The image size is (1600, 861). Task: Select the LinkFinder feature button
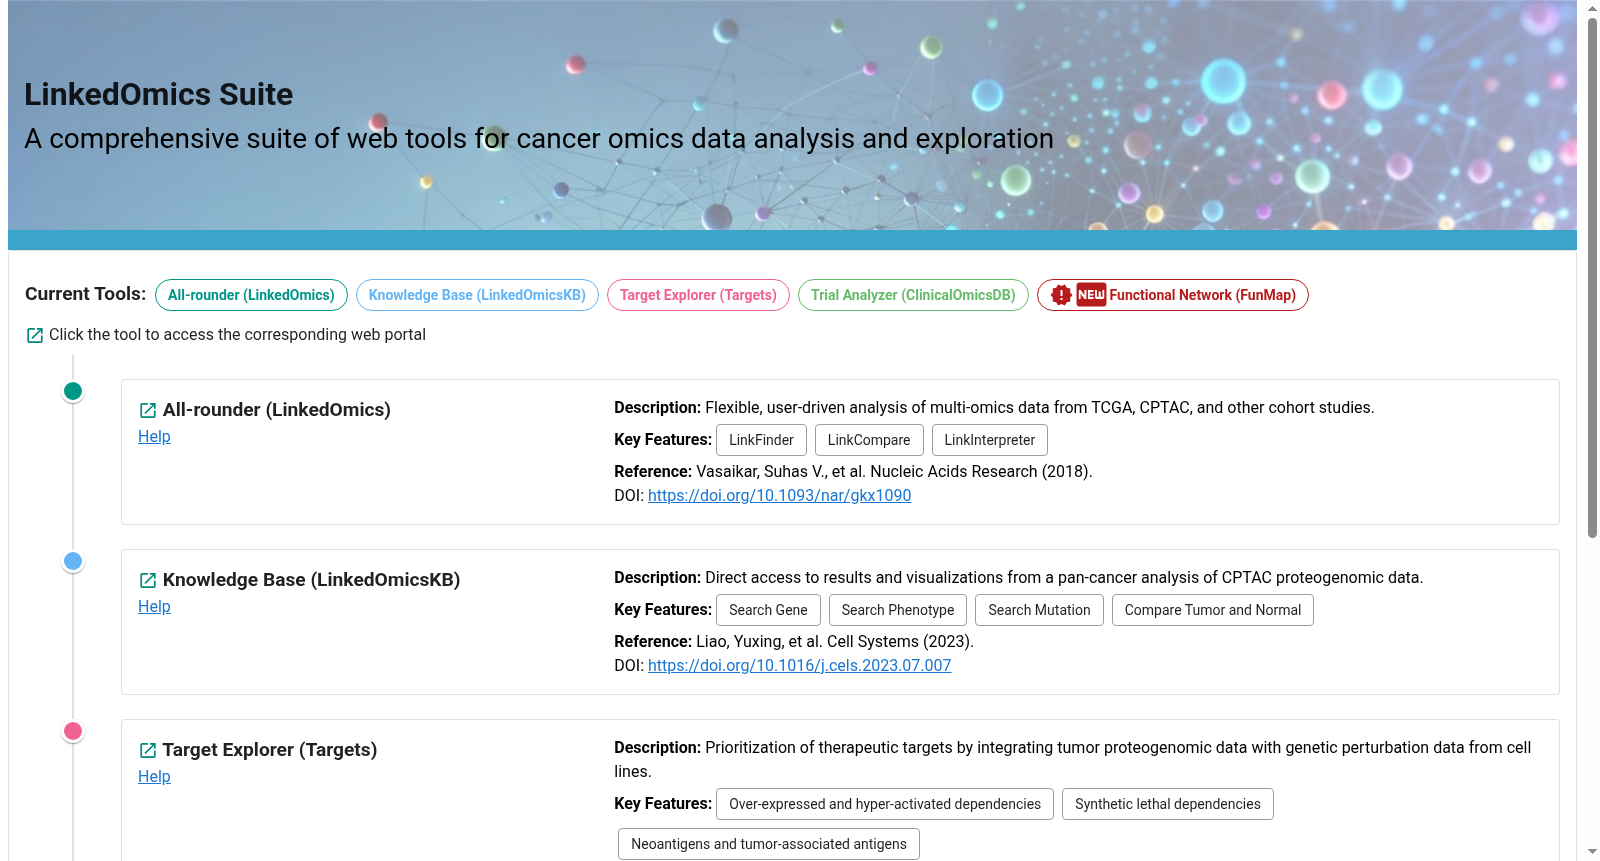761,440
